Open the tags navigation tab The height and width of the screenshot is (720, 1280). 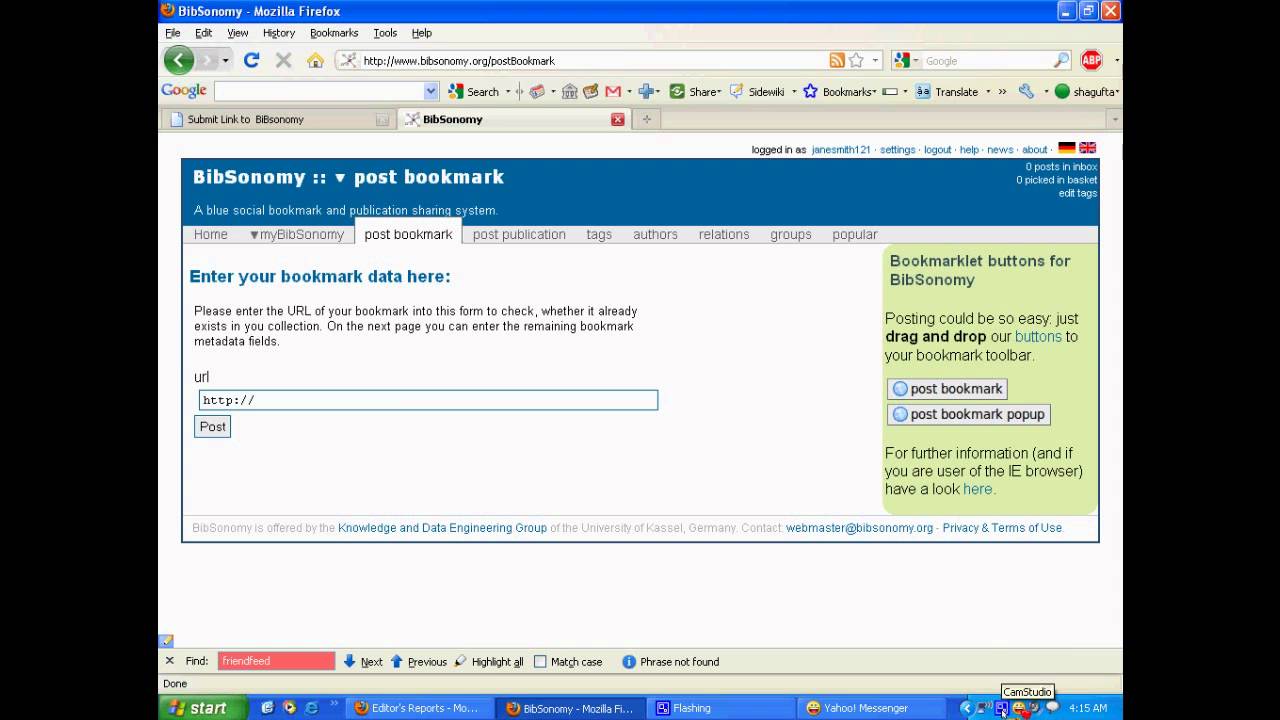(x=599, y=234)
